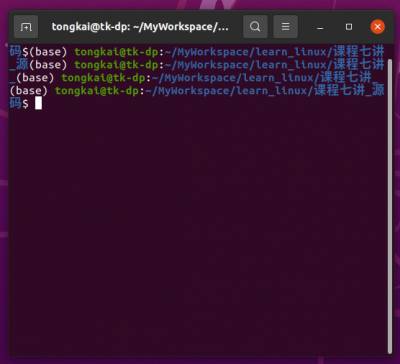Click the 码$ prompt beside the cursor

tap(19, 104)
